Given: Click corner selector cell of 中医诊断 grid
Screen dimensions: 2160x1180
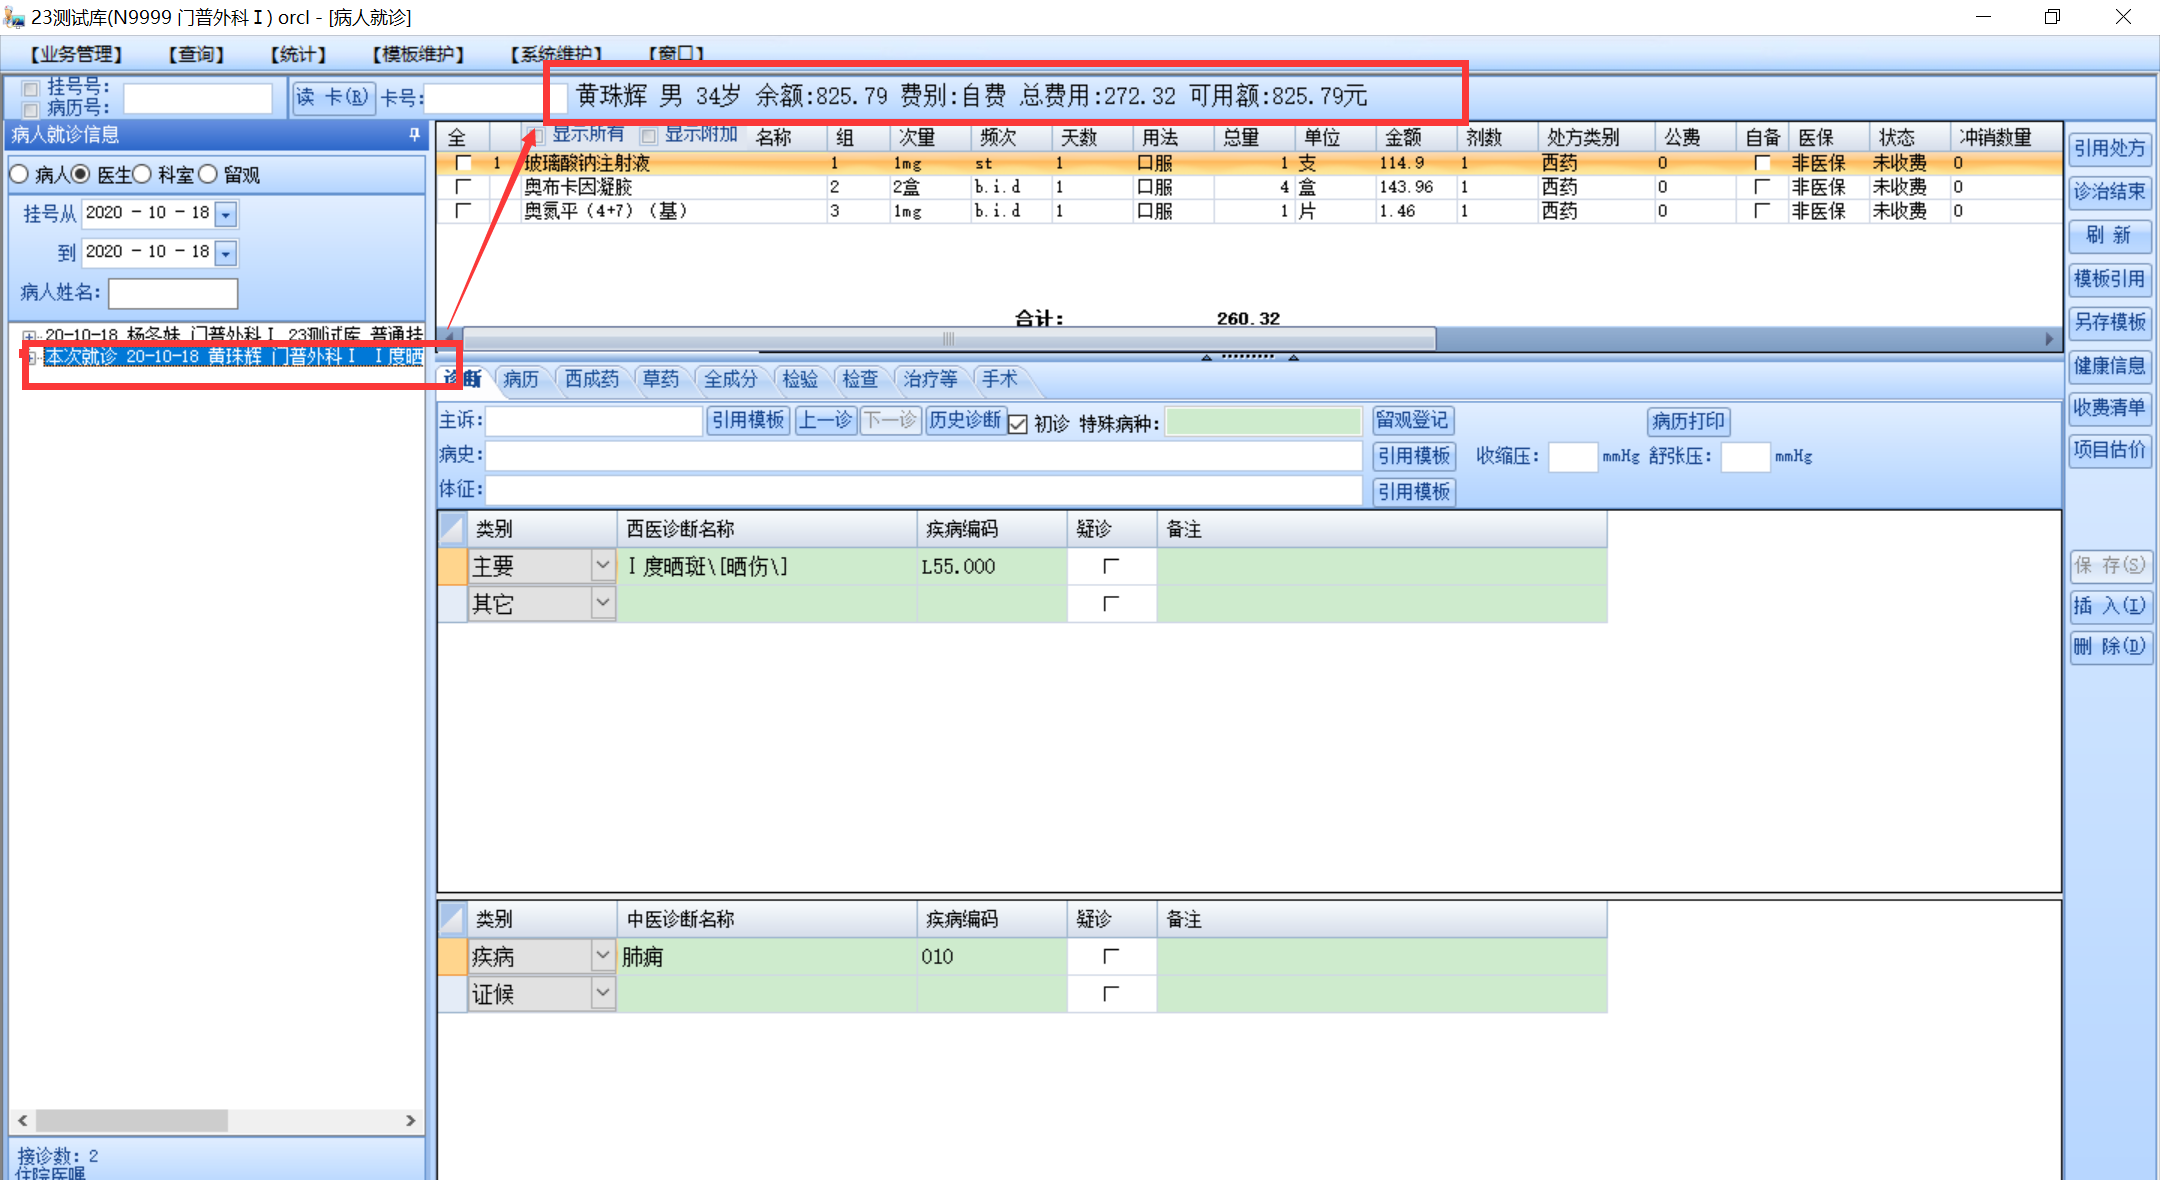Looking at the screenshot, I should 452,918.
